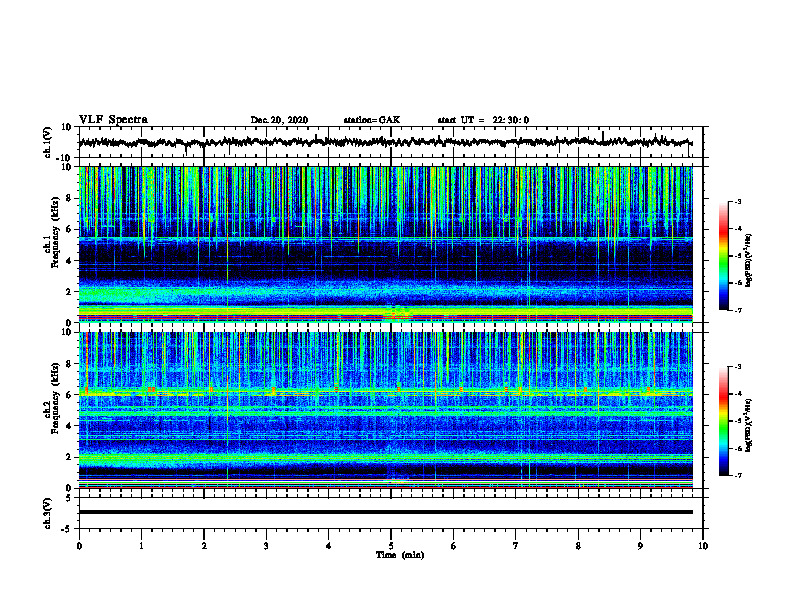792x612 pixels.
Task: Click the "-4" label on ch.2 color bar
Action: (x=737, y=394)
